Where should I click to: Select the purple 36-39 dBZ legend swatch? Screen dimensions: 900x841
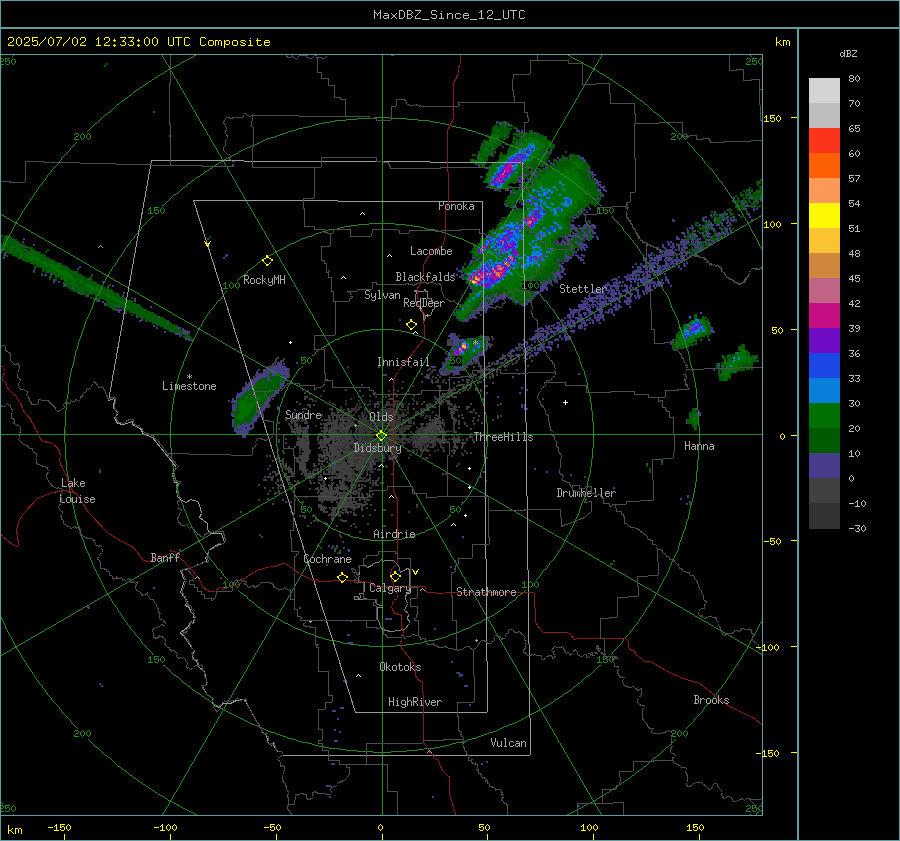[824, 340]
